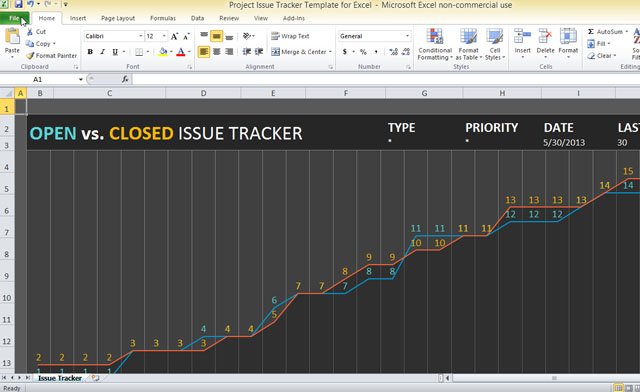This screenshot has height=392, width=640.
Task: Toggle Bold formatting
Action: (90, 52)
